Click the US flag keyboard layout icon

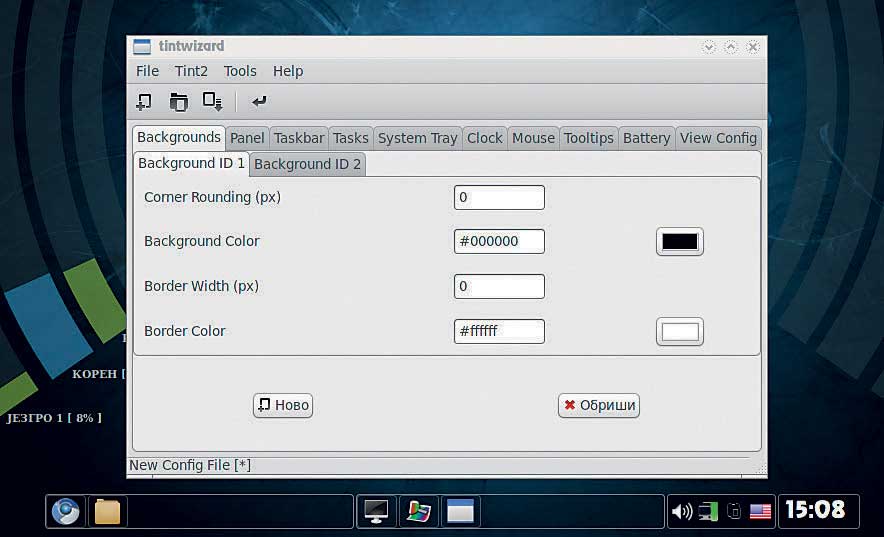click(760, 512)
